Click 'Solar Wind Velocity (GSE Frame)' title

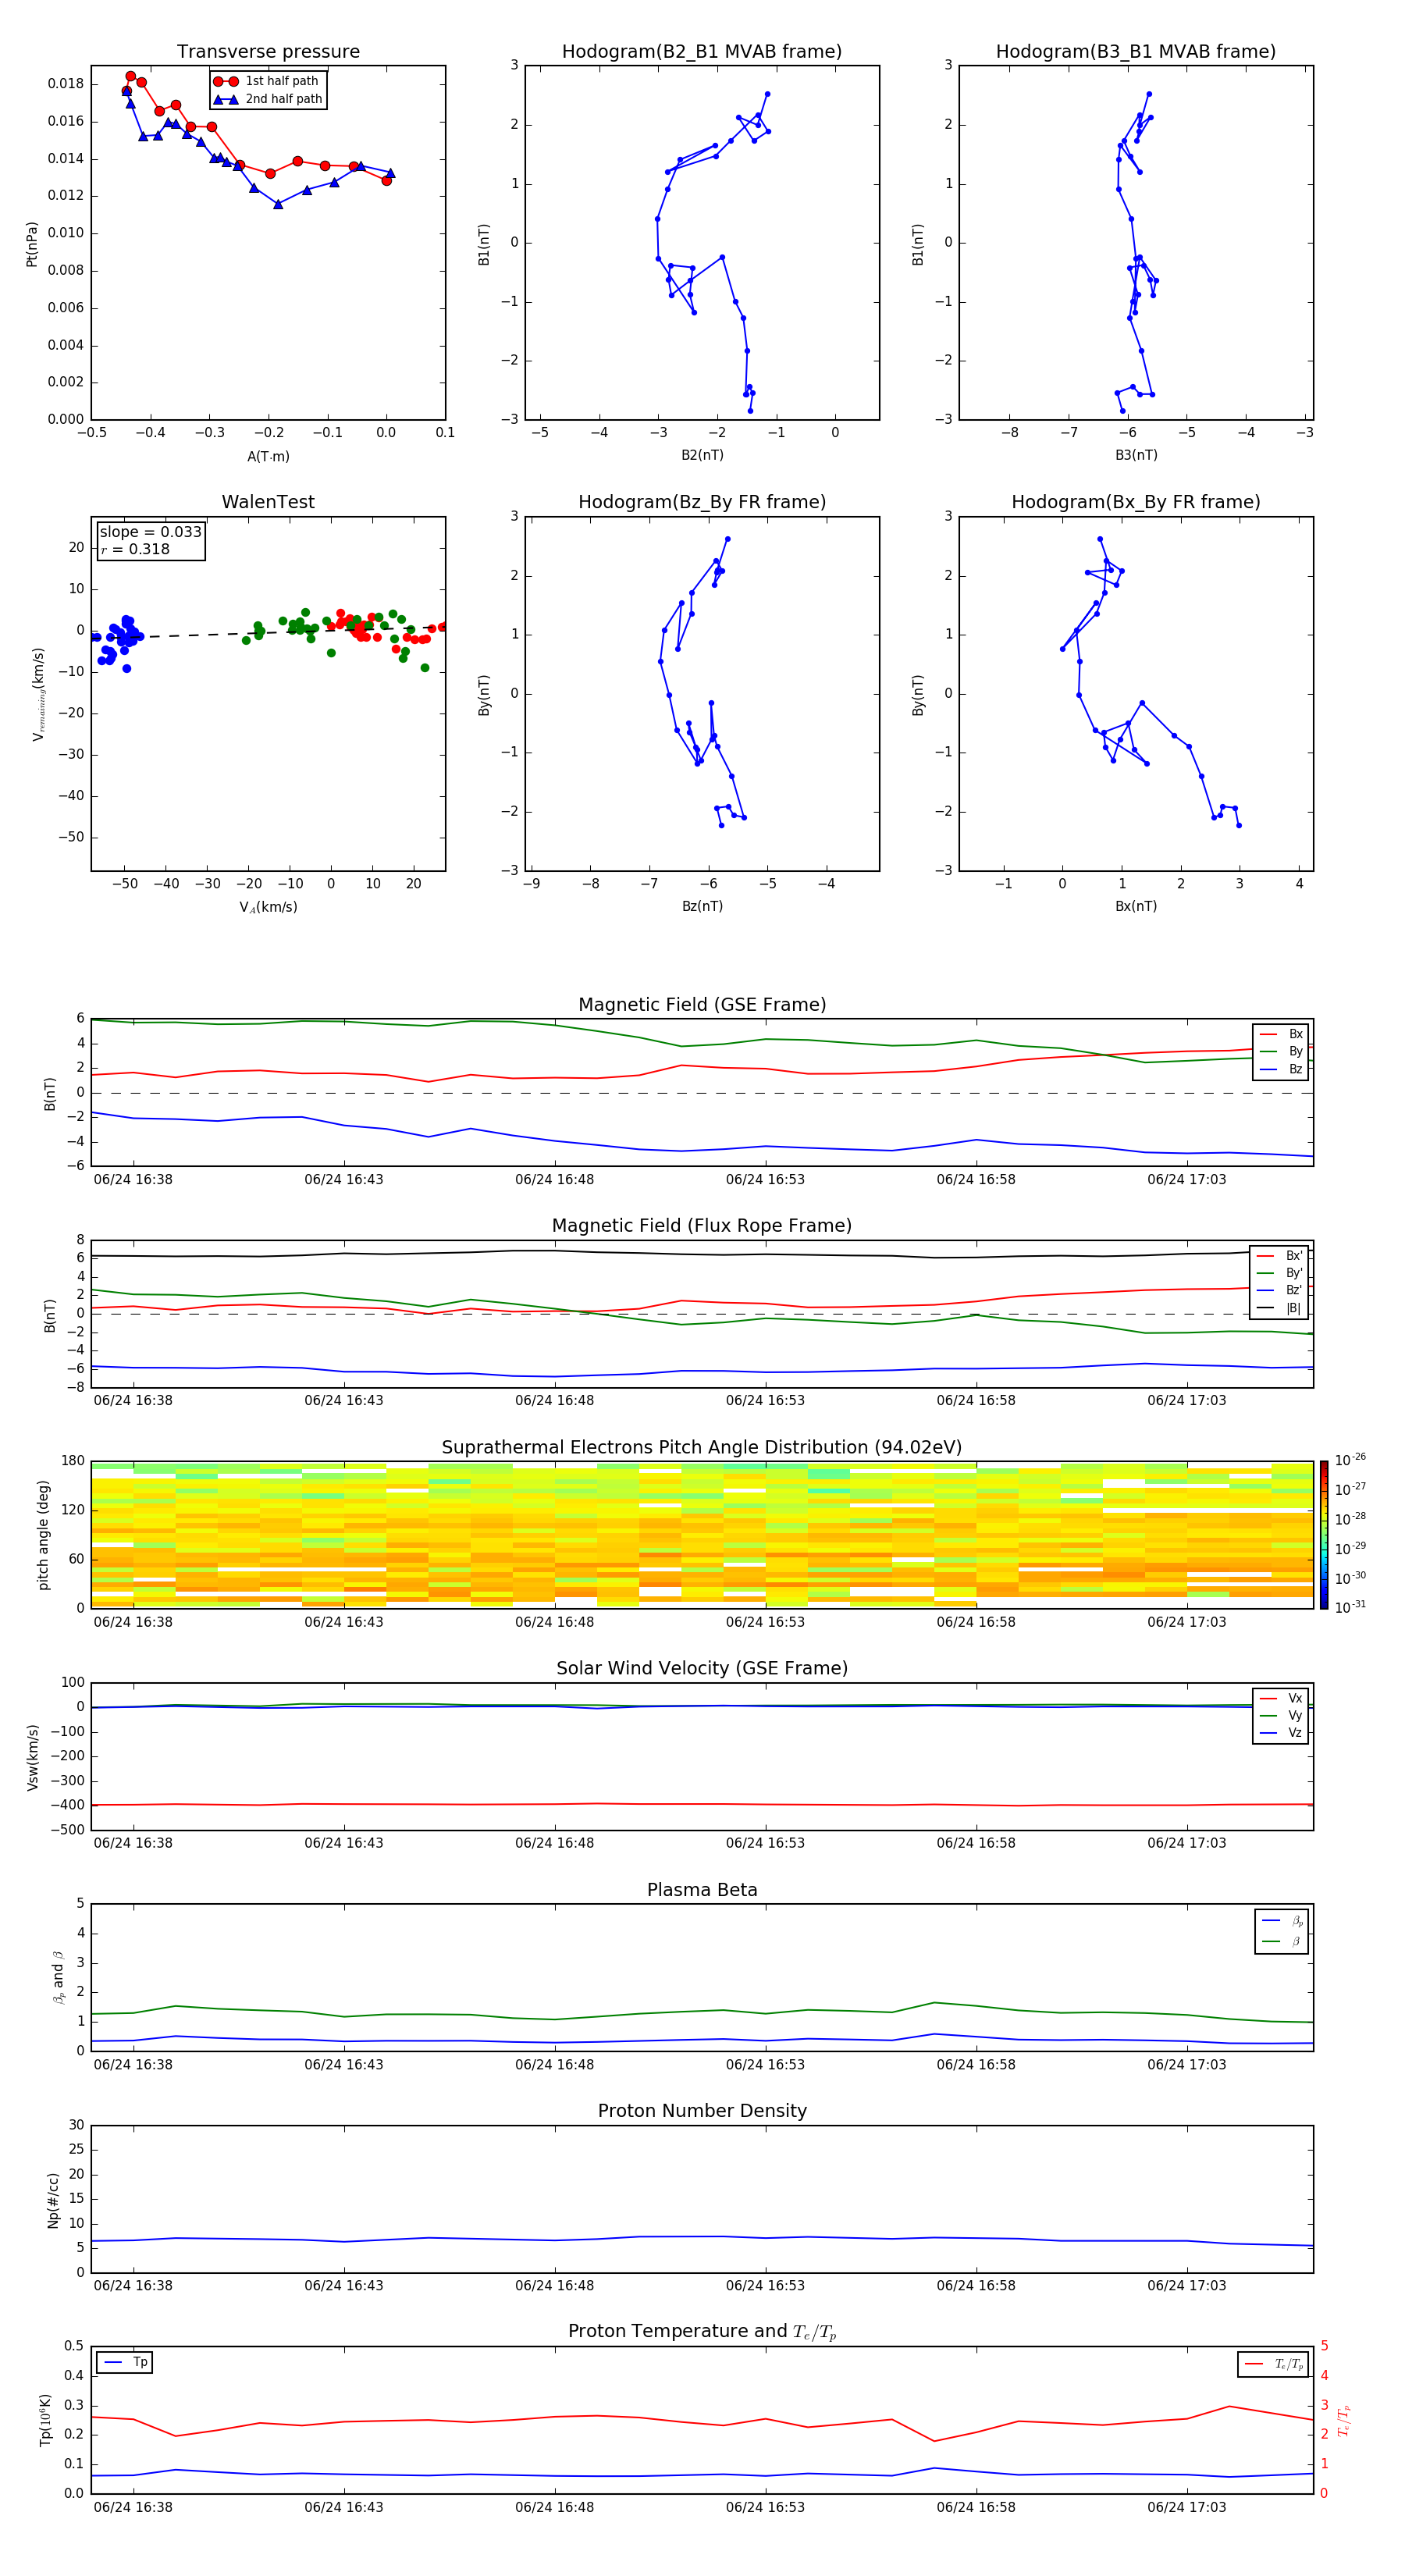click(702, 1669)
